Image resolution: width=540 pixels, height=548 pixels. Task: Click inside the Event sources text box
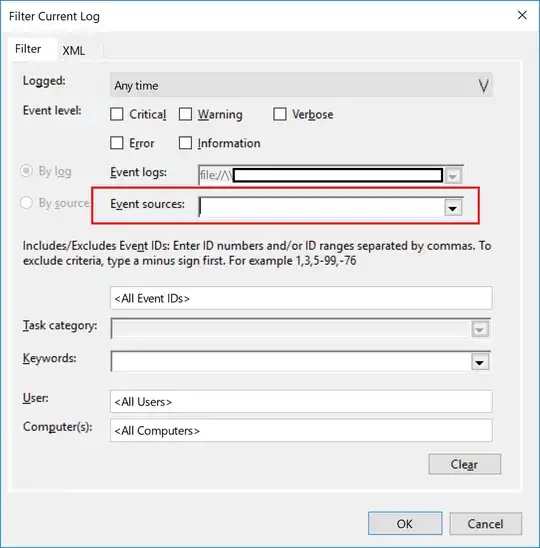click(x=322, y=208)
